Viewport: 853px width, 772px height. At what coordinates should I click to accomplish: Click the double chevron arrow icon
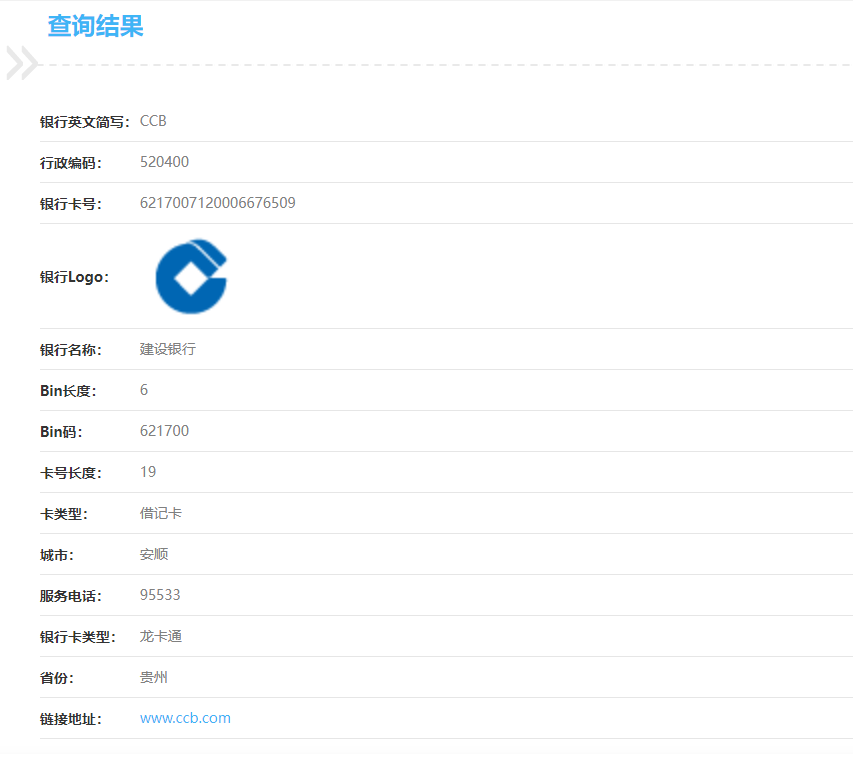tap(22, 63)
